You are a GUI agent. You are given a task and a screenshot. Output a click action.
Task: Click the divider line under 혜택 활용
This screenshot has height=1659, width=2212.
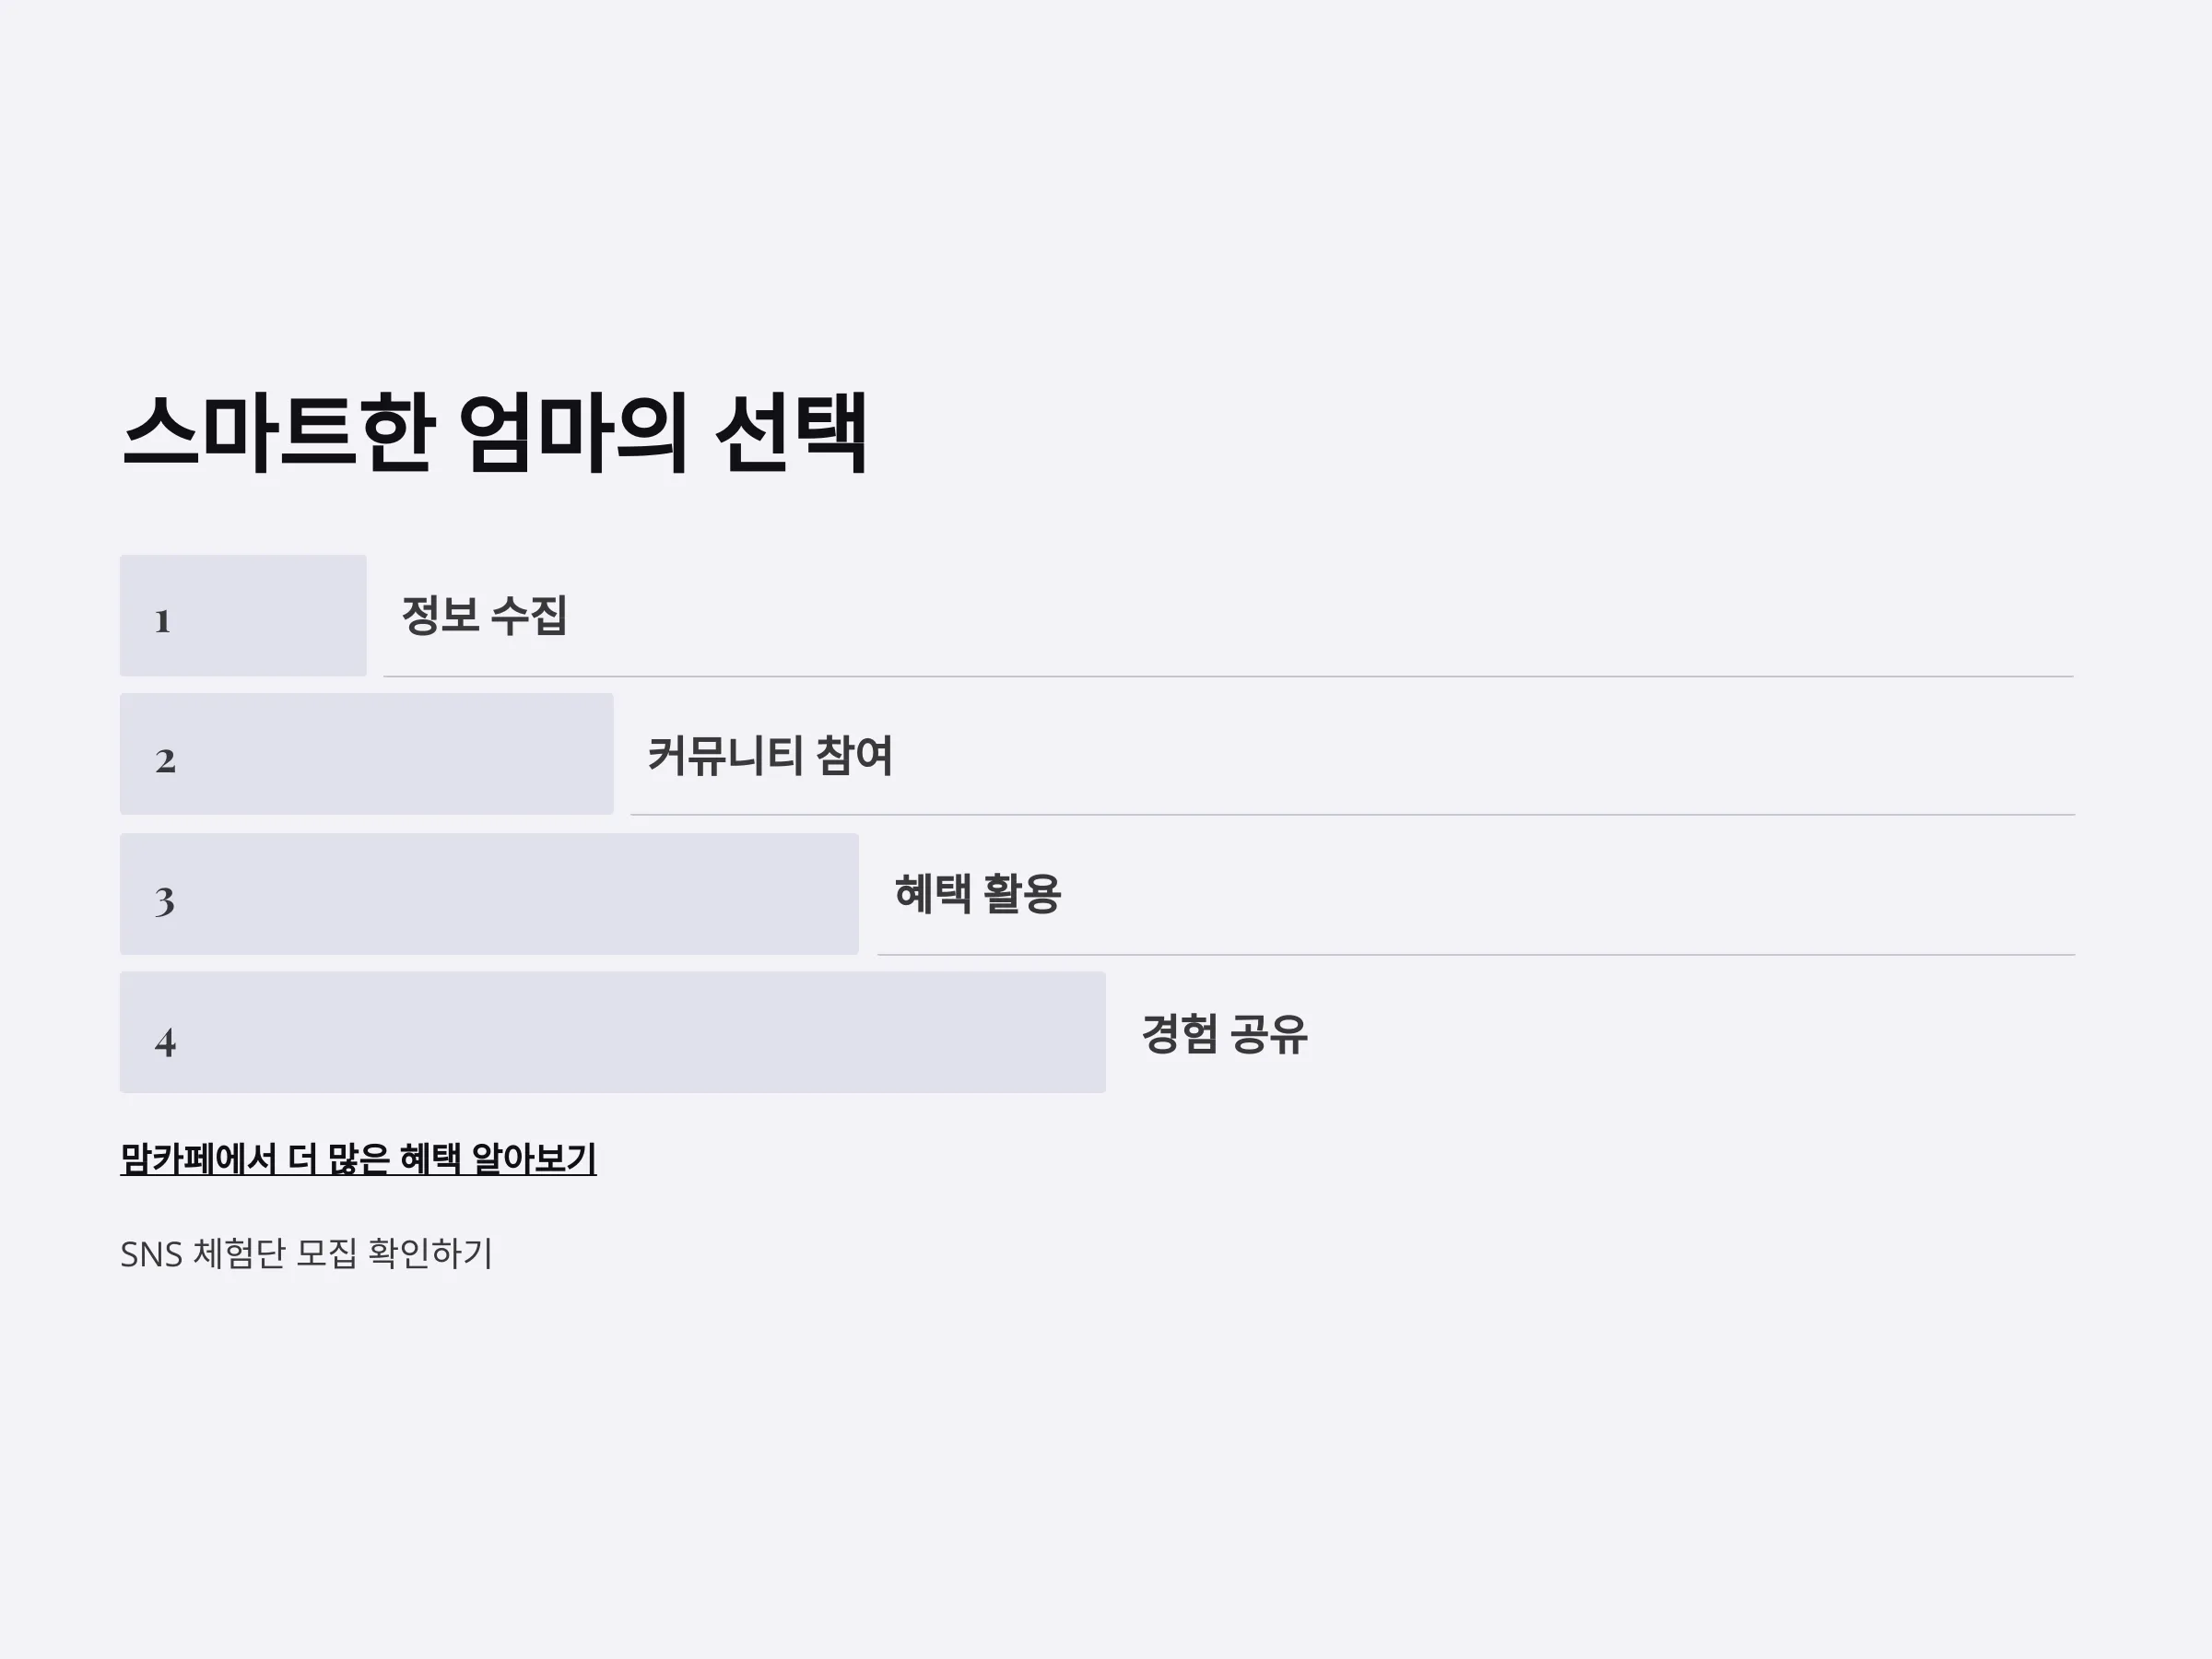[1476, 955]
